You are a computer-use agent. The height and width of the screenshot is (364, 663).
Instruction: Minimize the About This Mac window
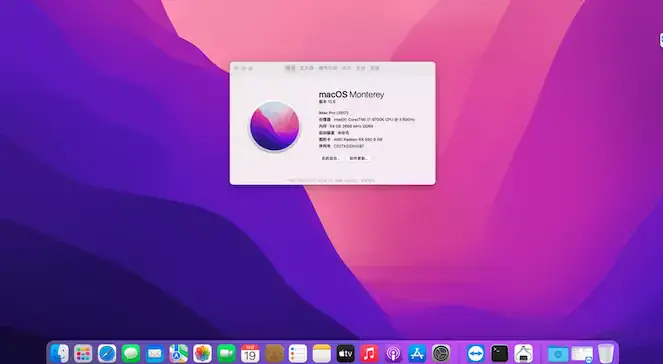pos(244,68)
